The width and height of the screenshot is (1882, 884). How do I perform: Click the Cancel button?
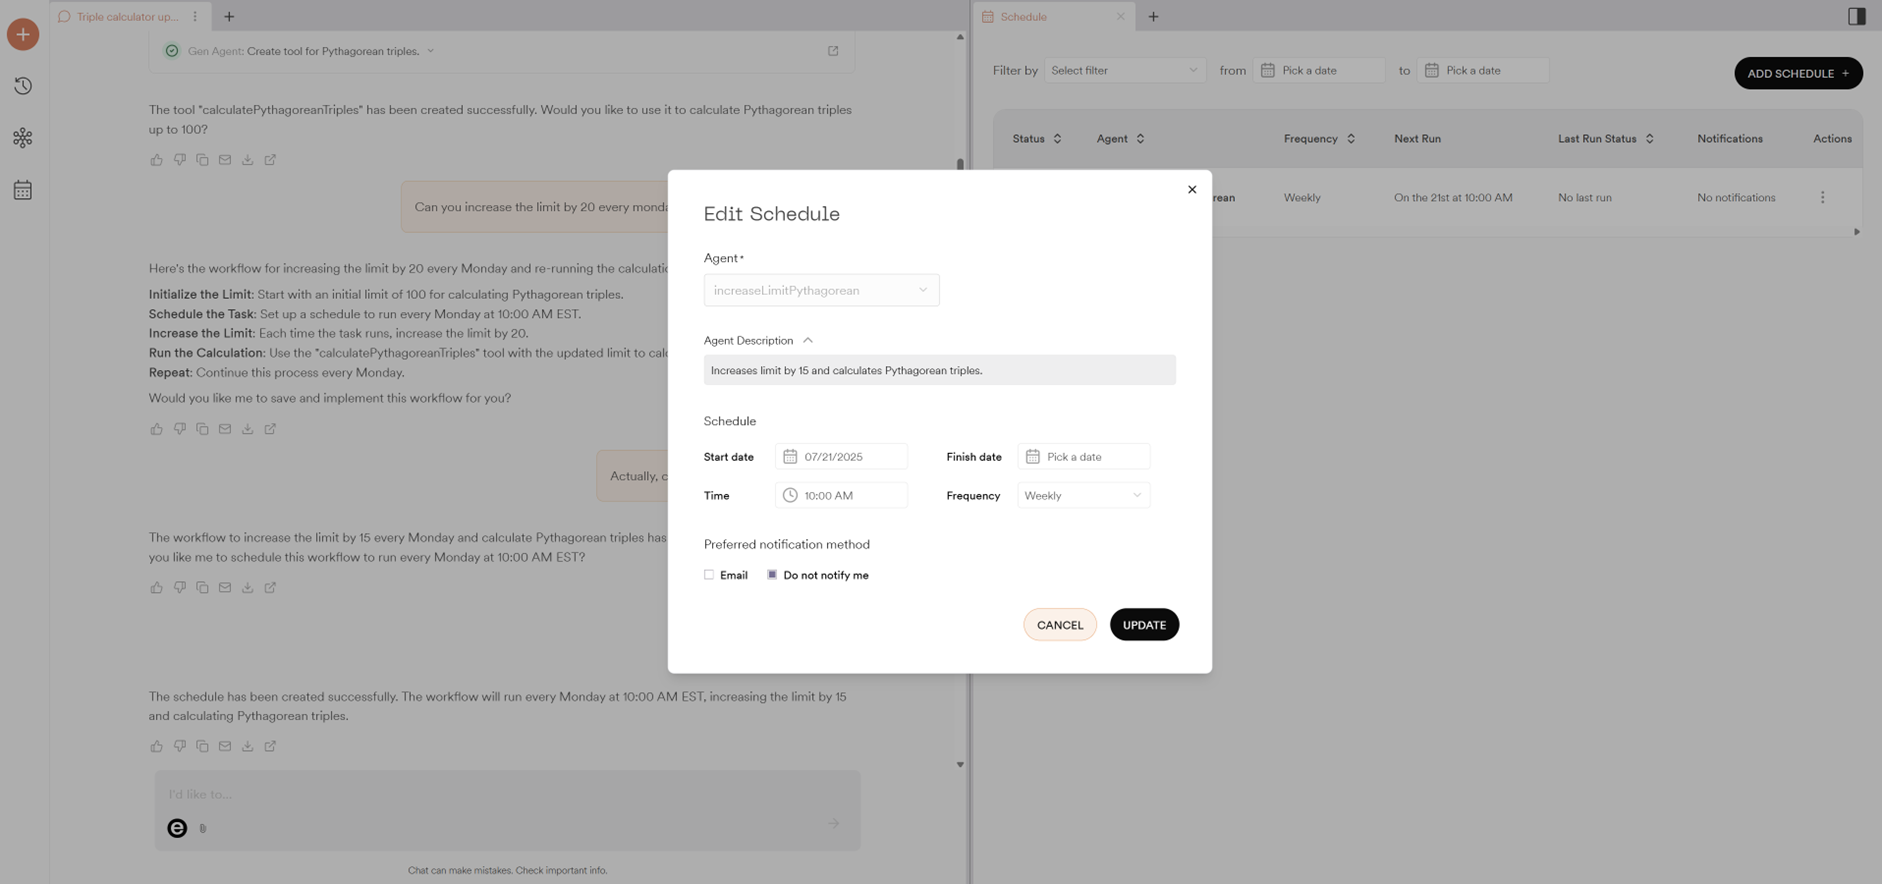coord(1060,625)
